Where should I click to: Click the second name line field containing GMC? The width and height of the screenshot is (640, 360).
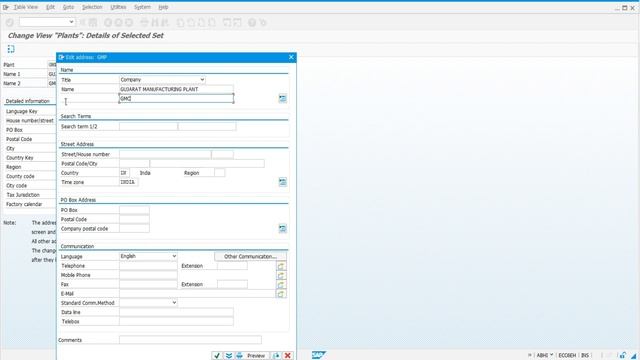[x=176, y=98]
